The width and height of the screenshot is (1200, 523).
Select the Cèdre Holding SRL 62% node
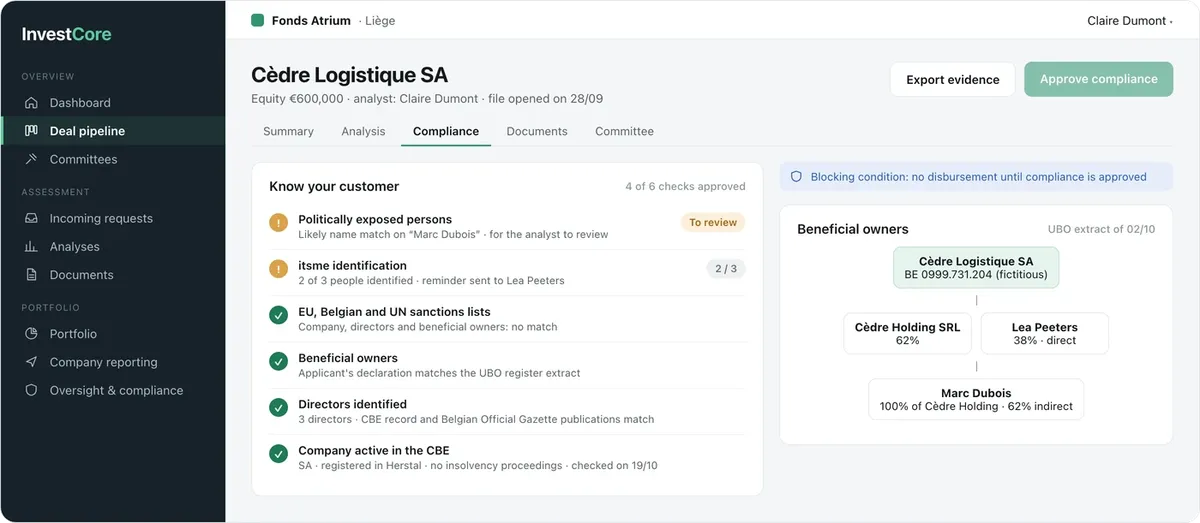pyautogui.click(x=907, y=333)
